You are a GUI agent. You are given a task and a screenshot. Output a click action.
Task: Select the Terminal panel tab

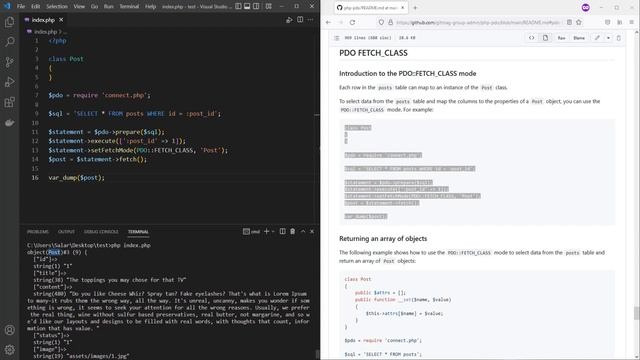point(138,231)
